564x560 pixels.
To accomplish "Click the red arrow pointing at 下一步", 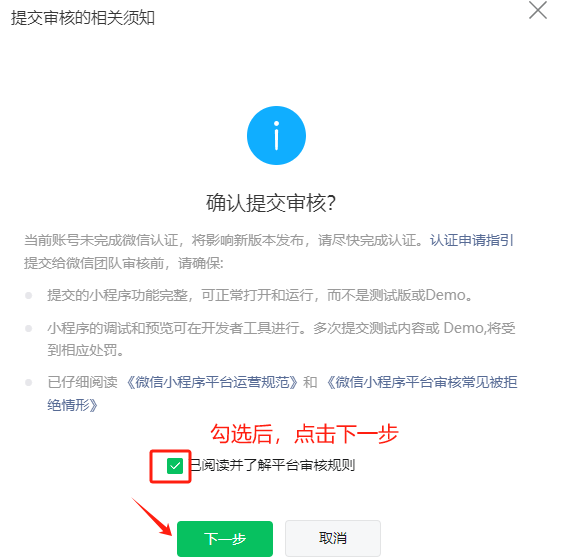I will 151,516.
